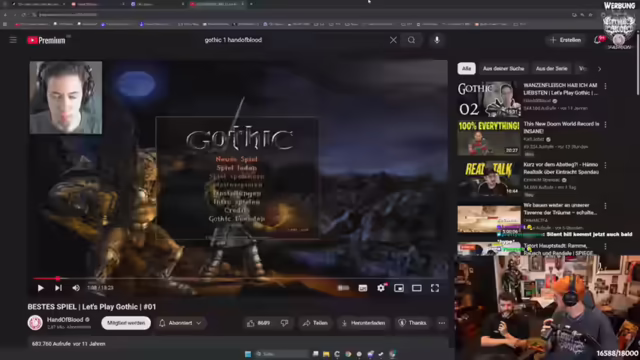Screen dimensions: 640x360
Task: Skip to next video button
Action: pyautogui.click(x=58, y=288)
